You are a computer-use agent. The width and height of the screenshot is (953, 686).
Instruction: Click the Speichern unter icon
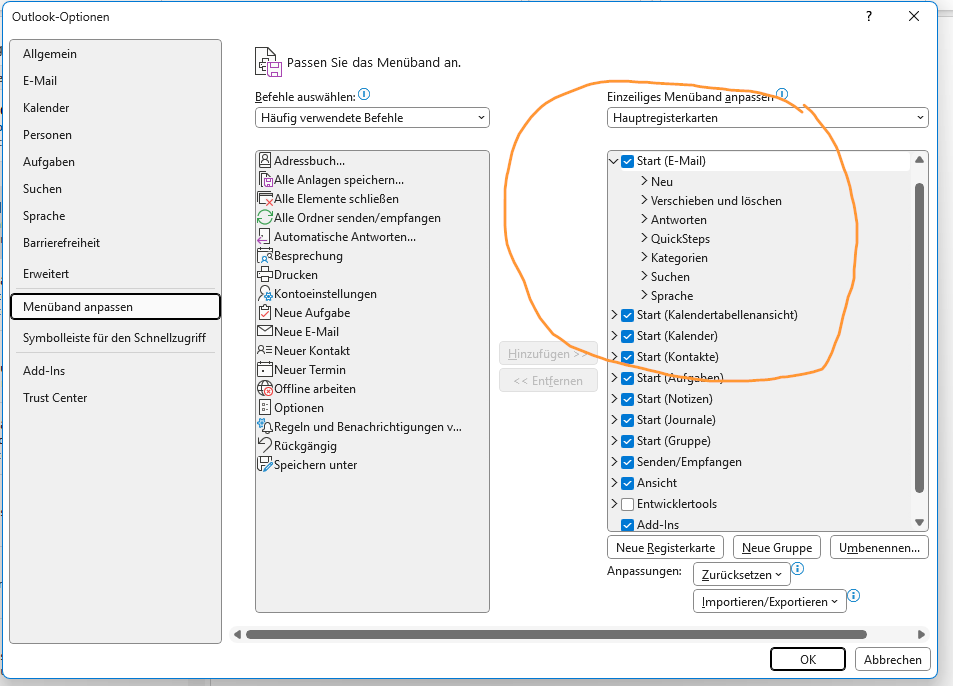tap(265, 464)
